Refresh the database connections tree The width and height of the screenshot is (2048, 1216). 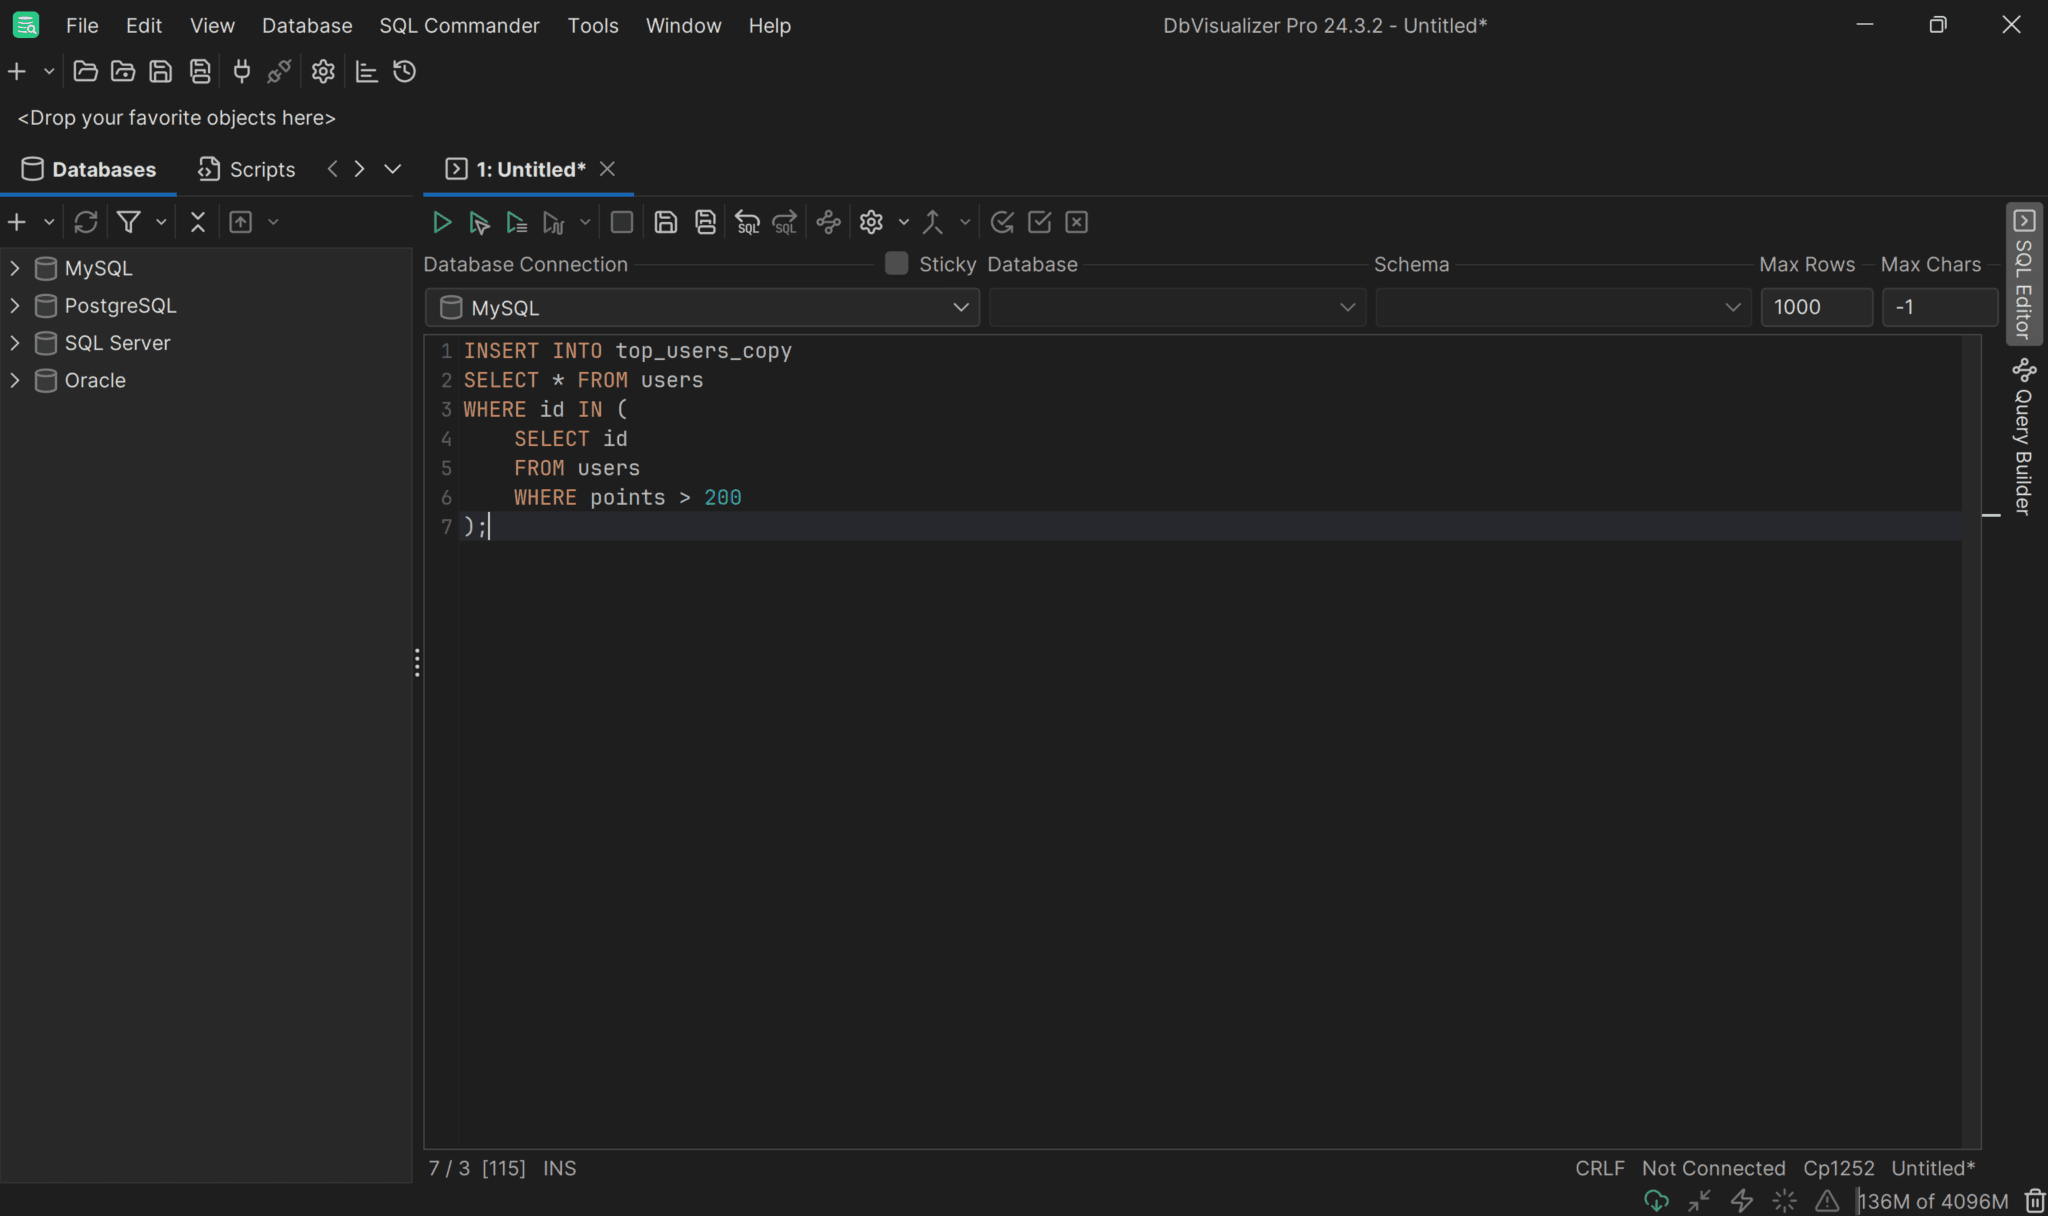[85, 221]
